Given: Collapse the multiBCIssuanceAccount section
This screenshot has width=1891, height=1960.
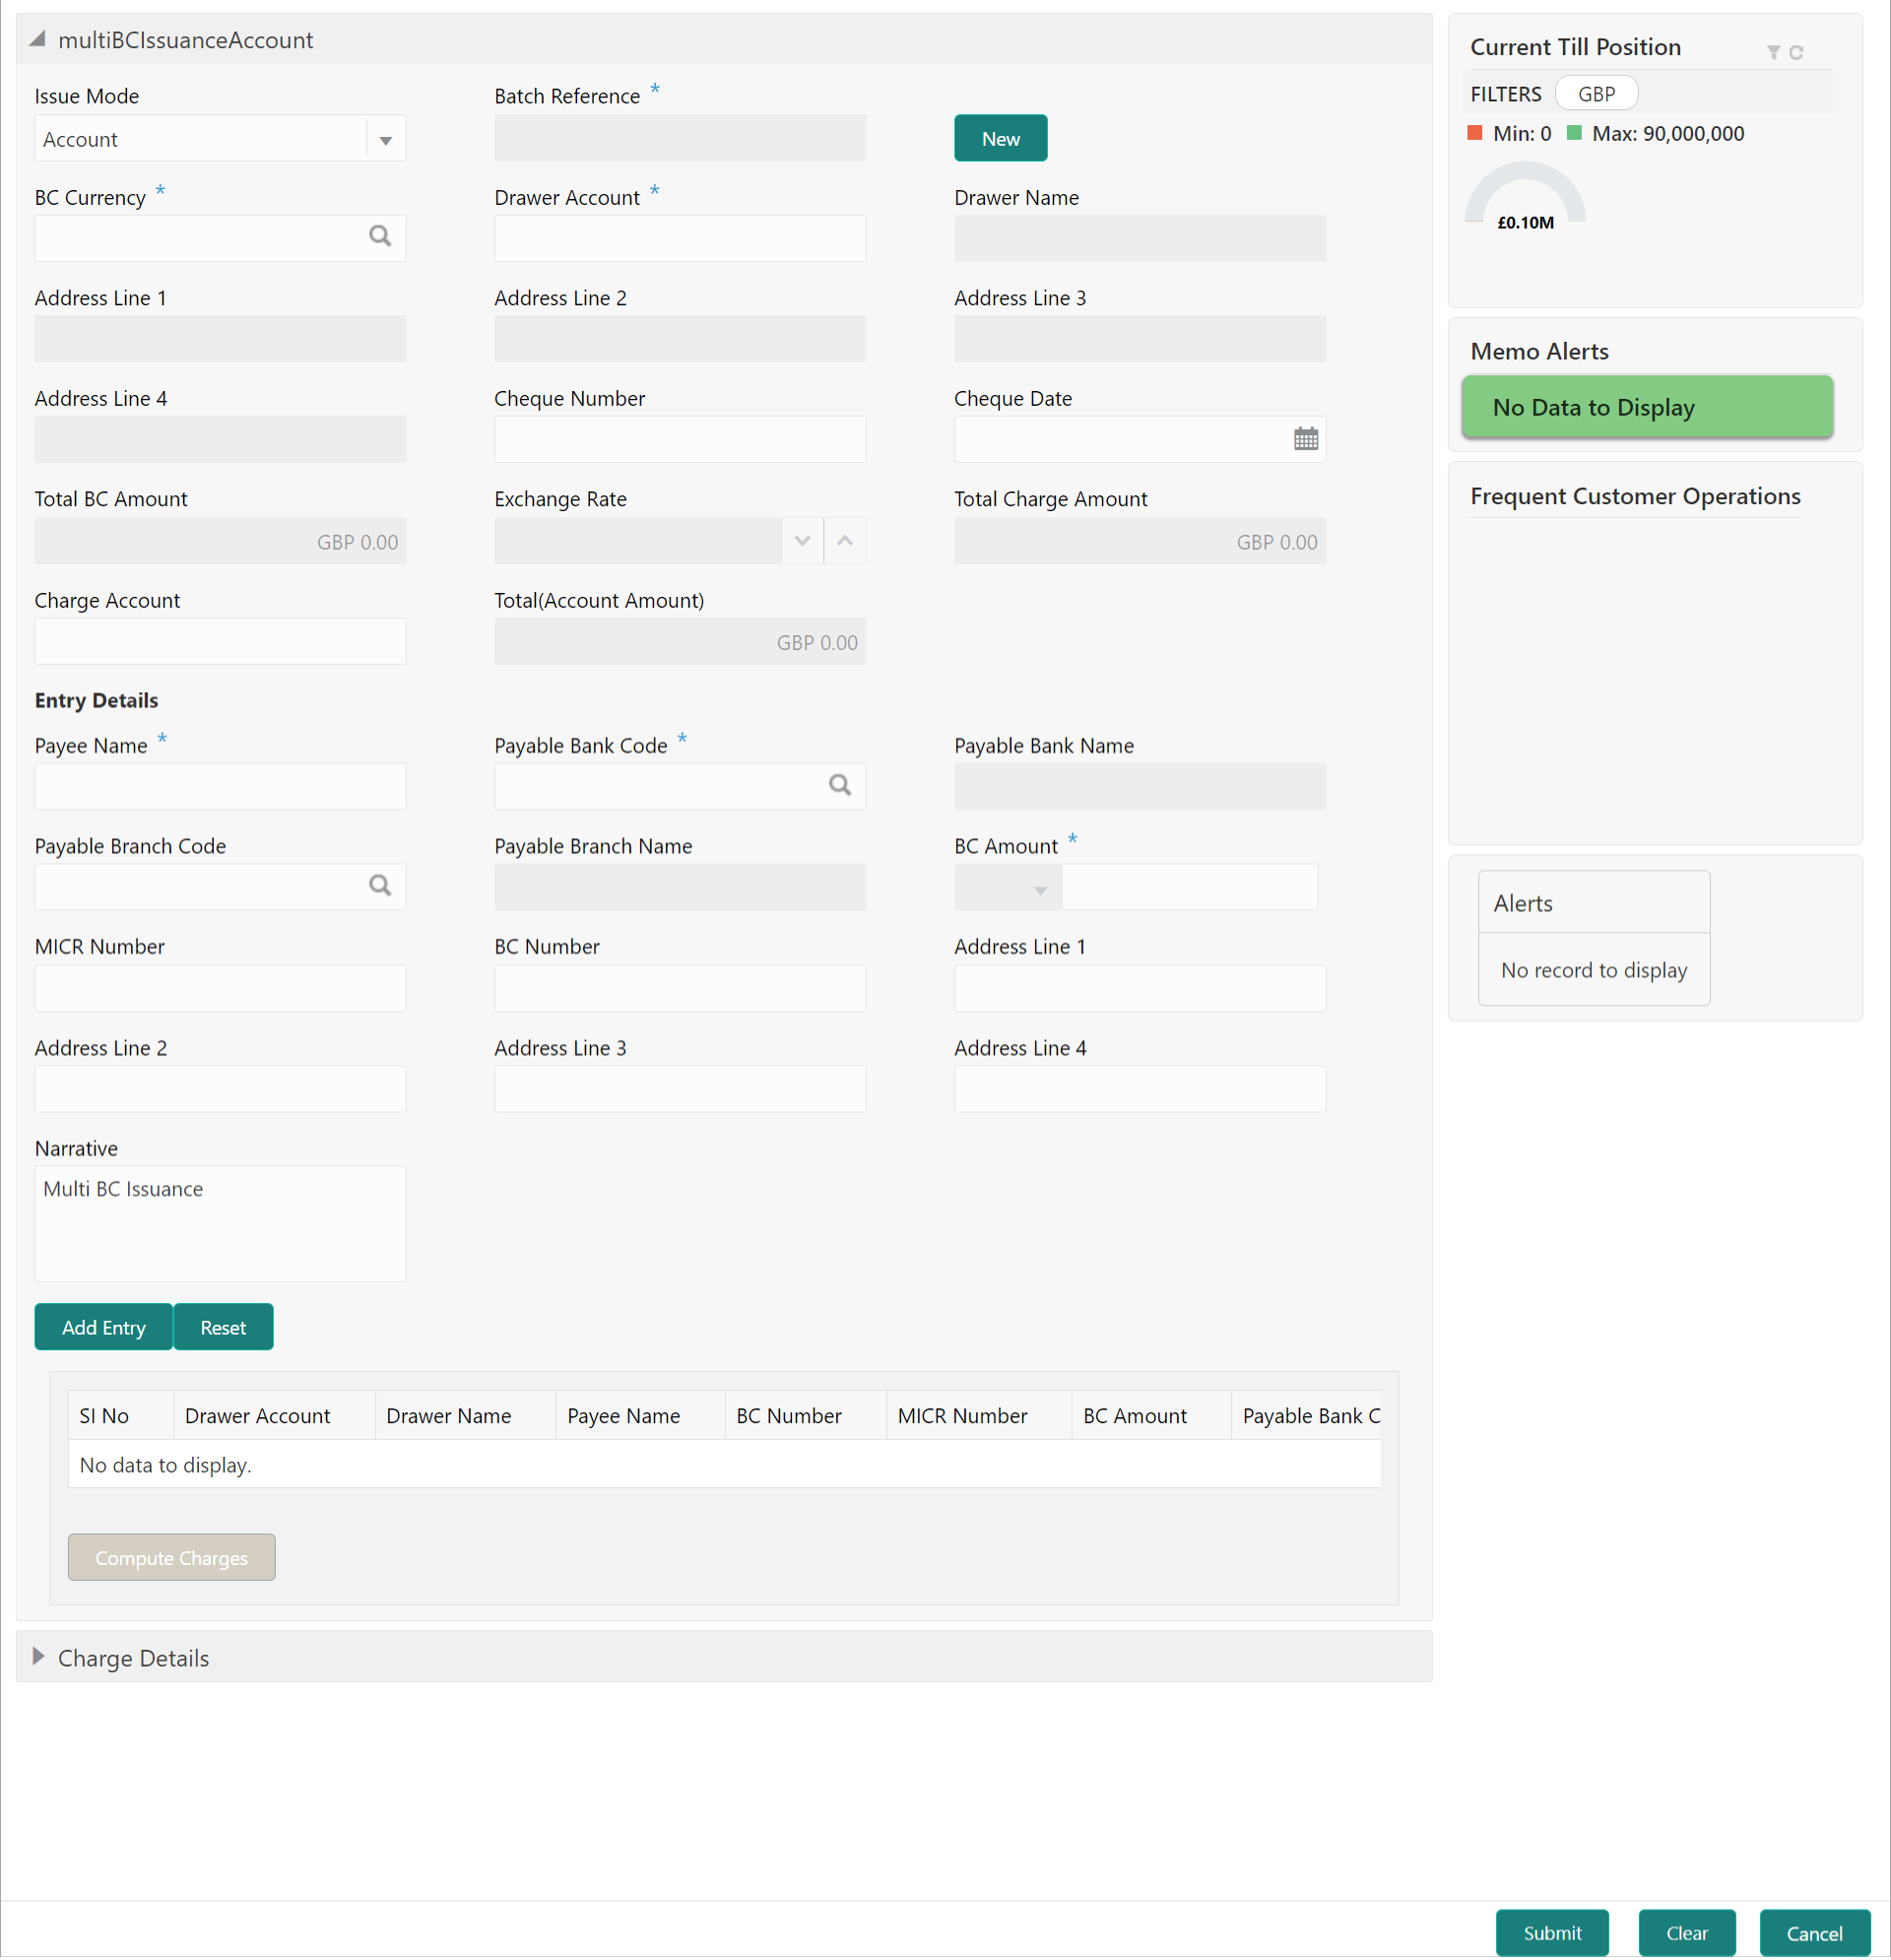Looking at the screenshot, I should click(x=38, y=40).
